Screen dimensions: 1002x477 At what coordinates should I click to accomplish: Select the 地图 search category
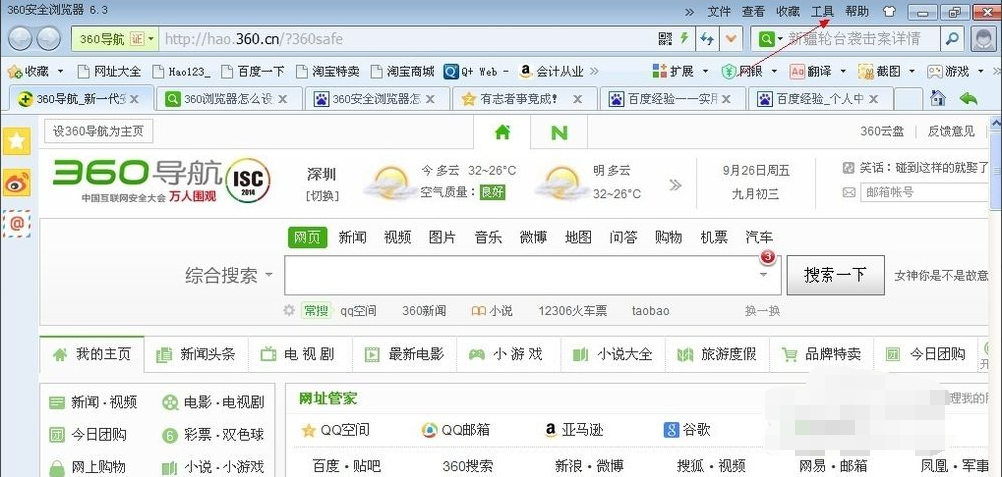pyautogui.click(x=578, y=237)
